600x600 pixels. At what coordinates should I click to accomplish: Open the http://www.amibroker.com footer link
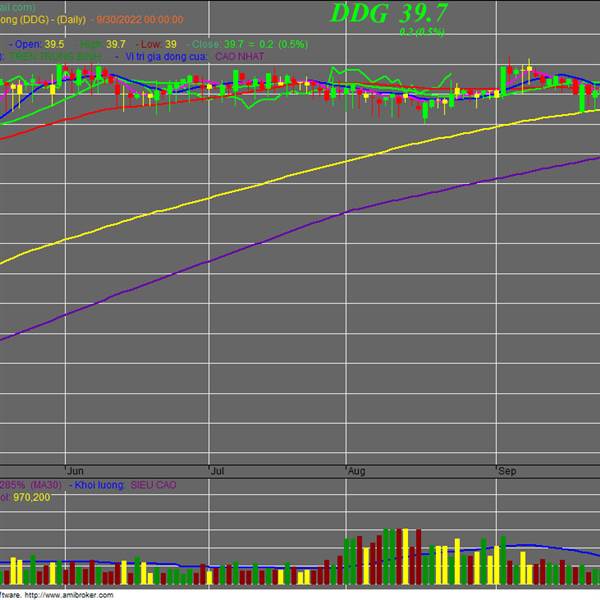(69, 595)
